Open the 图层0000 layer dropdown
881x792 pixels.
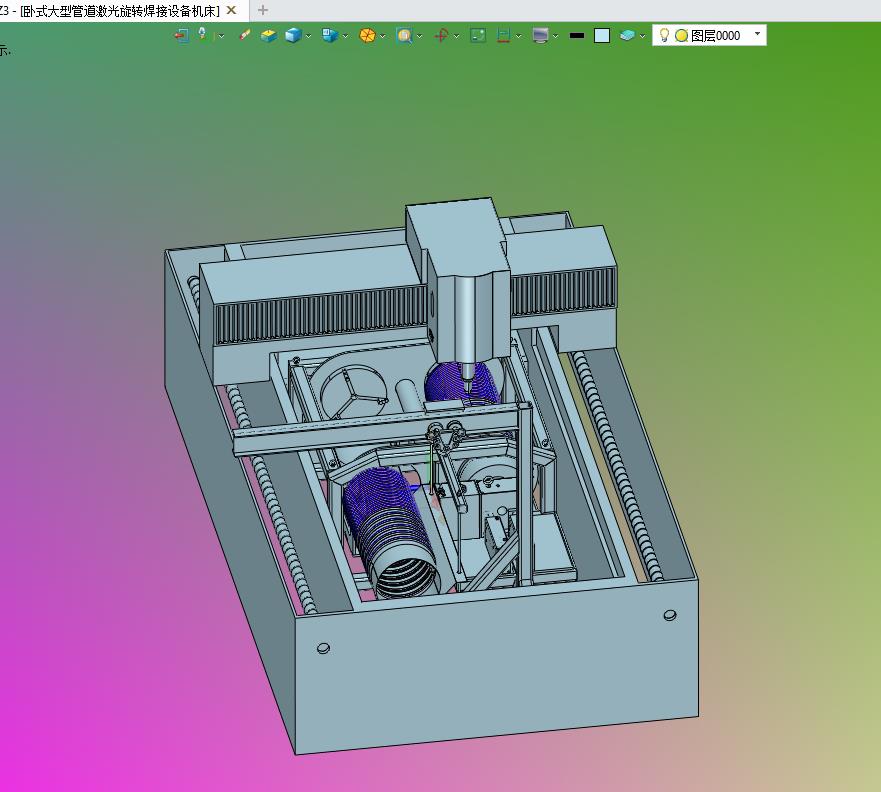coord(757,34)
